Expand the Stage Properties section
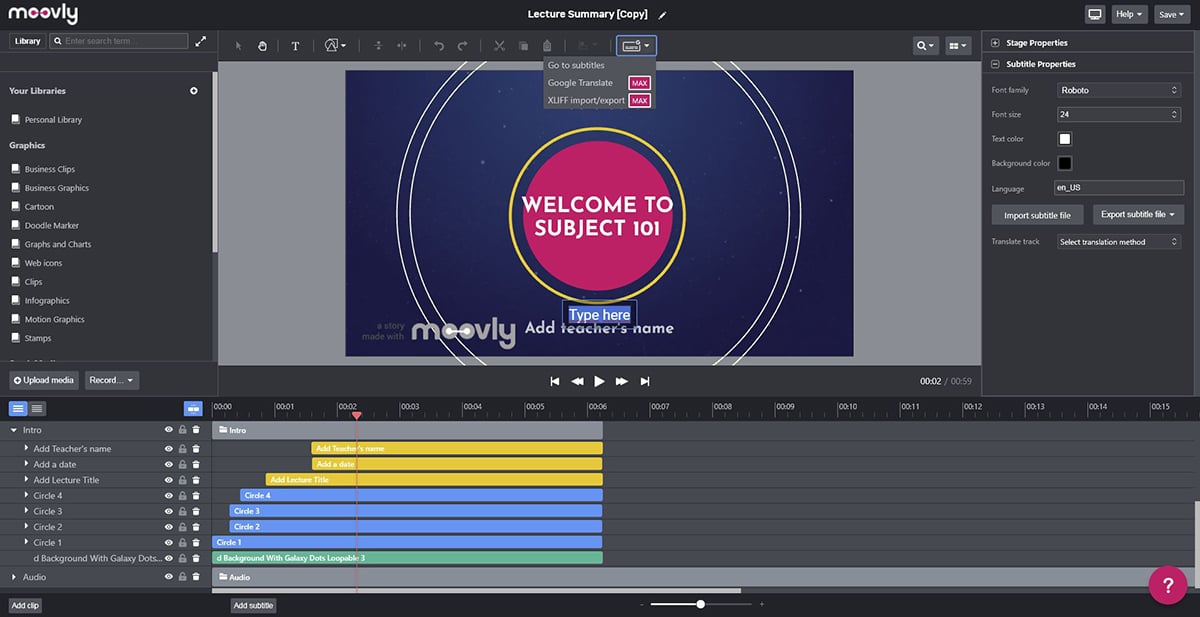The width and height of the screenshot is (1200, 617). pyautogui.click(x=996, y=43)
